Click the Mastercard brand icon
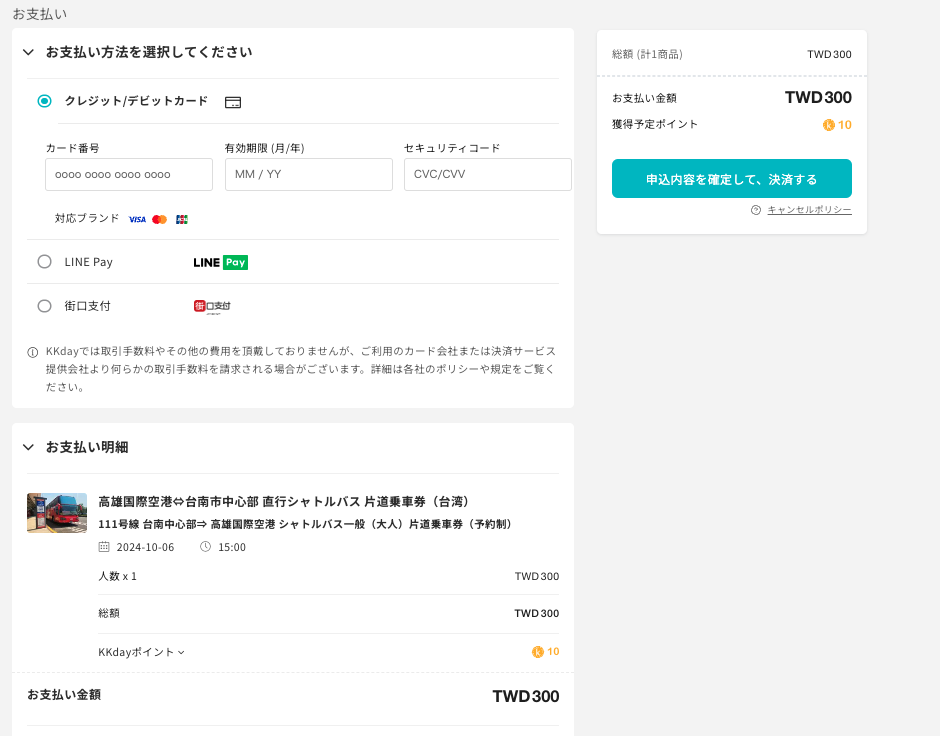The width and height of the screenshot is (940, 736). tap(159, 219)
